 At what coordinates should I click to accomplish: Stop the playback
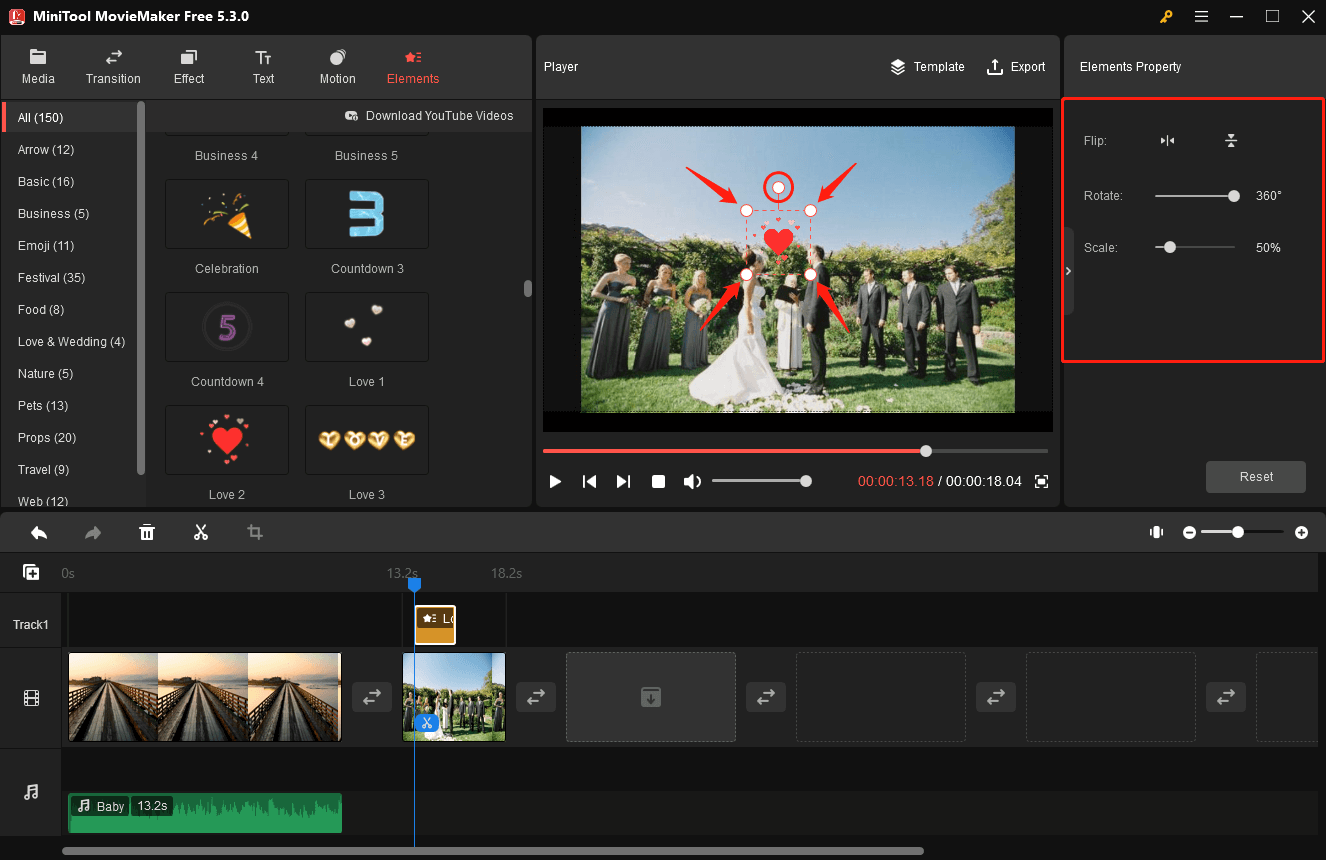click(658, 482)
